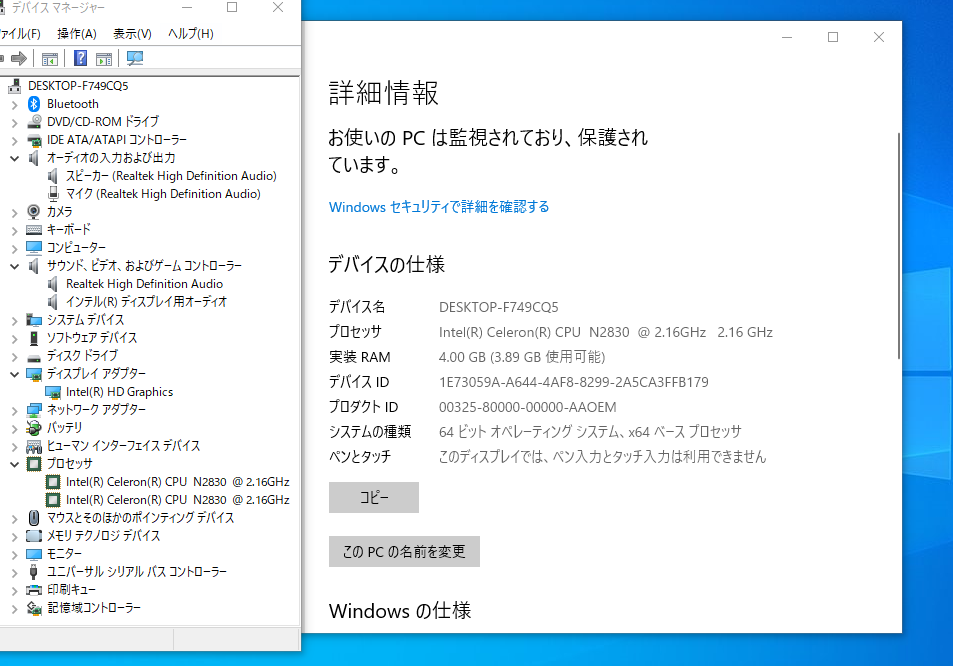Open the ヘルプ(H) menu
Screen dimensions: 953x666
(x=191, y=33)
